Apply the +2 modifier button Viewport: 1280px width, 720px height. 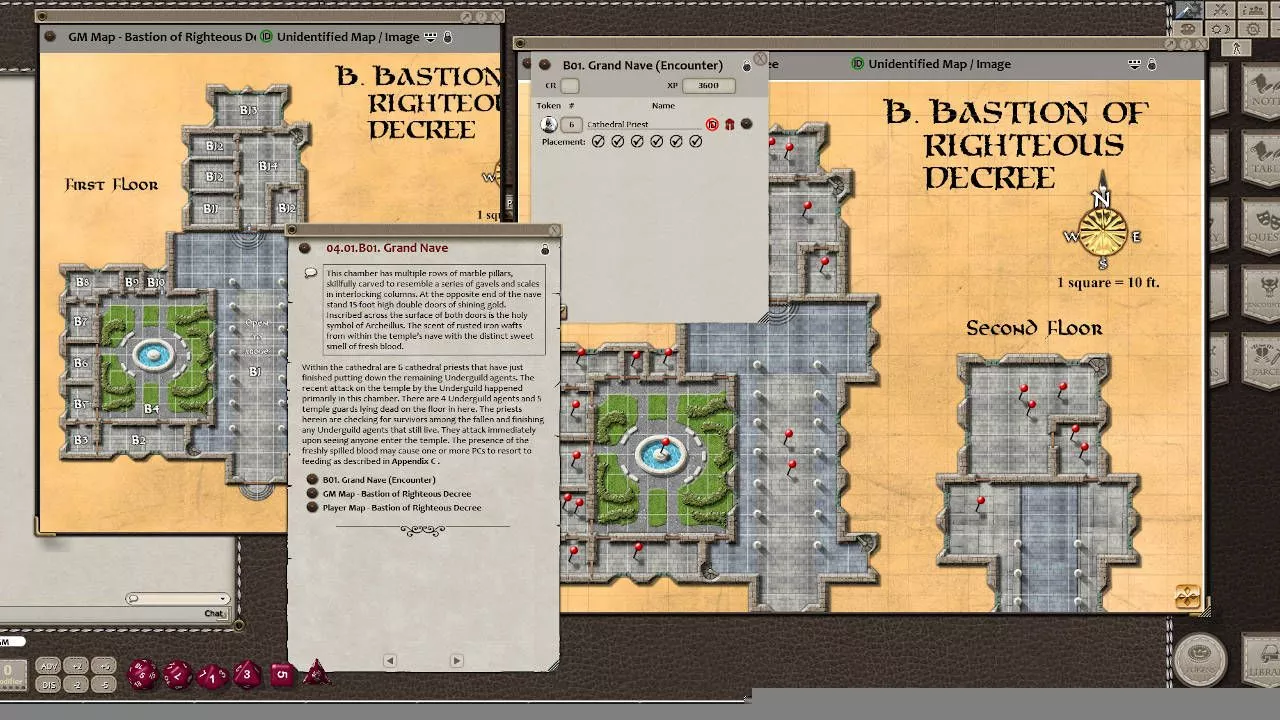point(75,666)
